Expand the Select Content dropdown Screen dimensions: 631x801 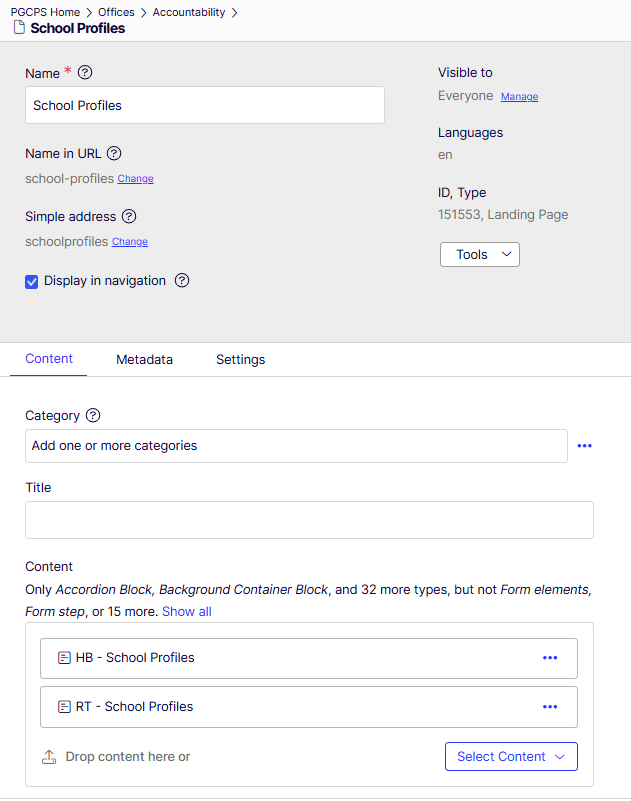(x=511, y=757)
